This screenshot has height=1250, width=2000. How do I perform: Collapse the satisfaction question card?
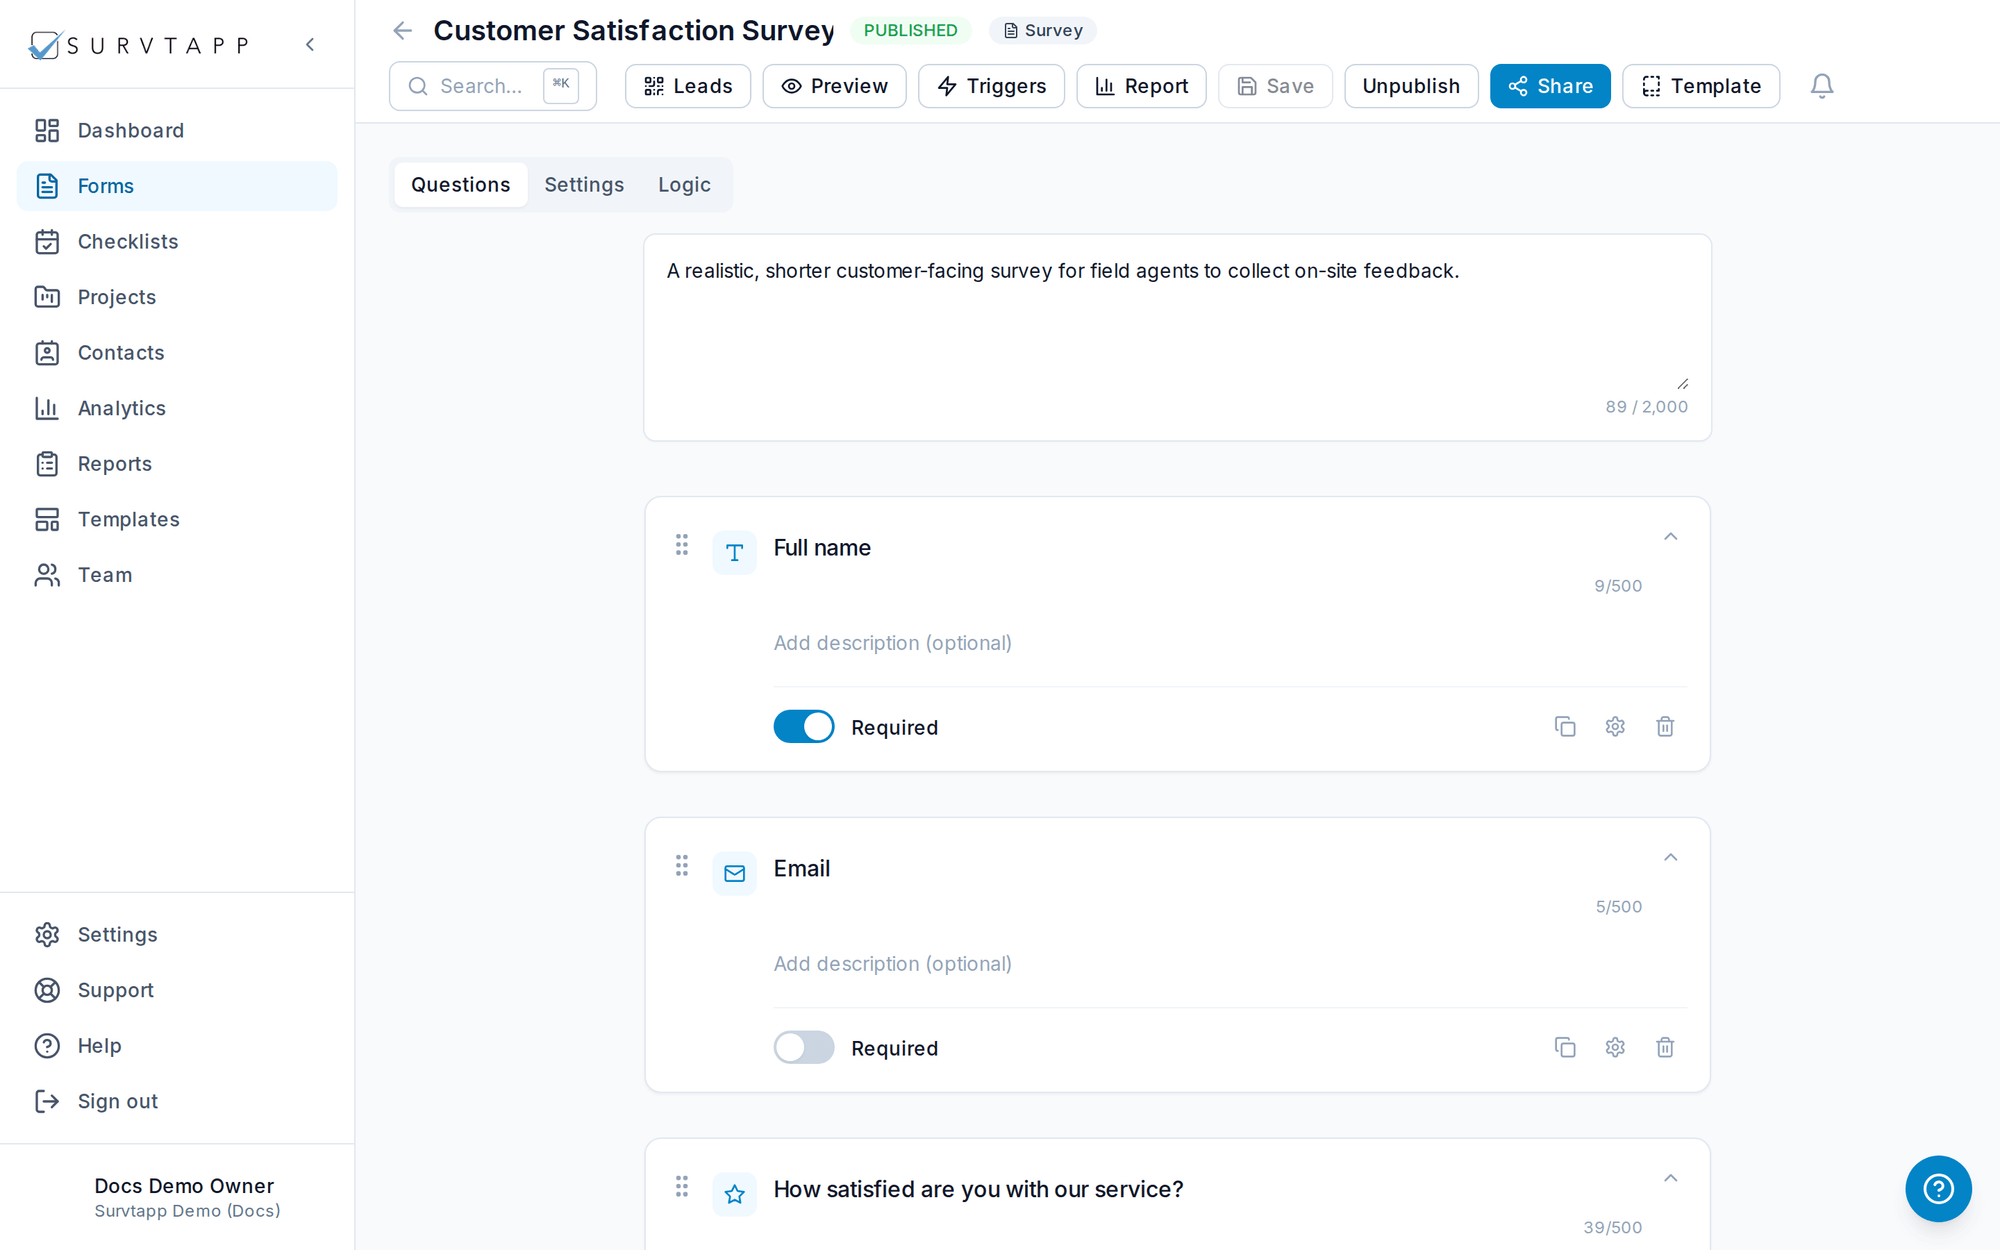1670,1178
